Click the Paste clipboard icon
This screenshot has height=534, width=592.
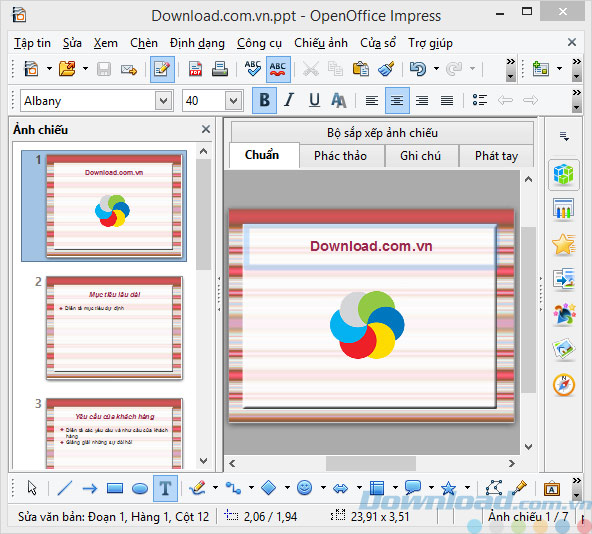361,69
